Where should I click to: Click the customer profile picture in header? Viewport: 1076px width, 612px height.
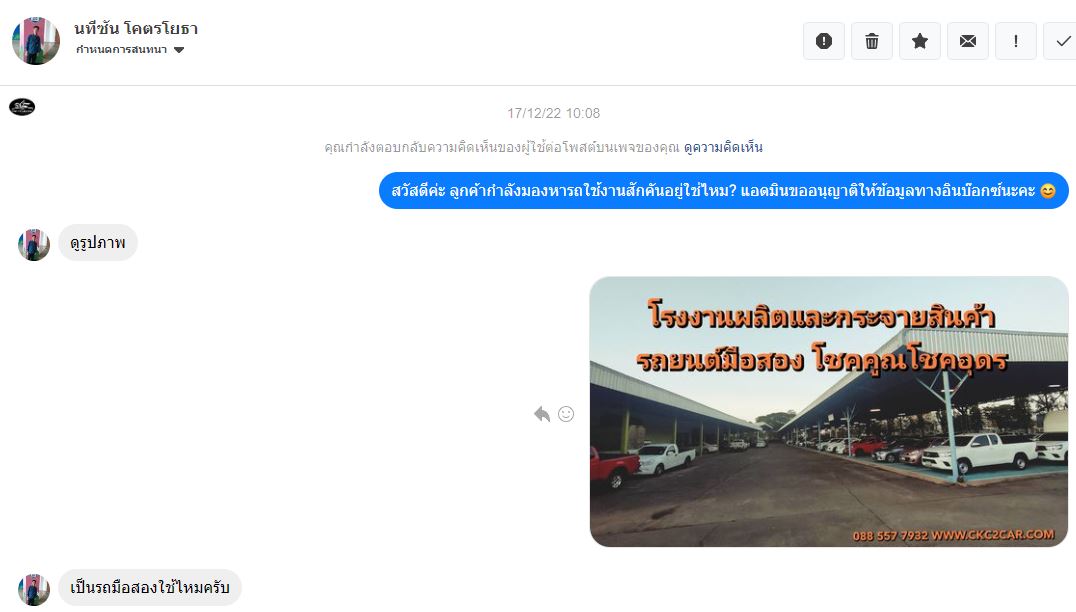point(36,41)
